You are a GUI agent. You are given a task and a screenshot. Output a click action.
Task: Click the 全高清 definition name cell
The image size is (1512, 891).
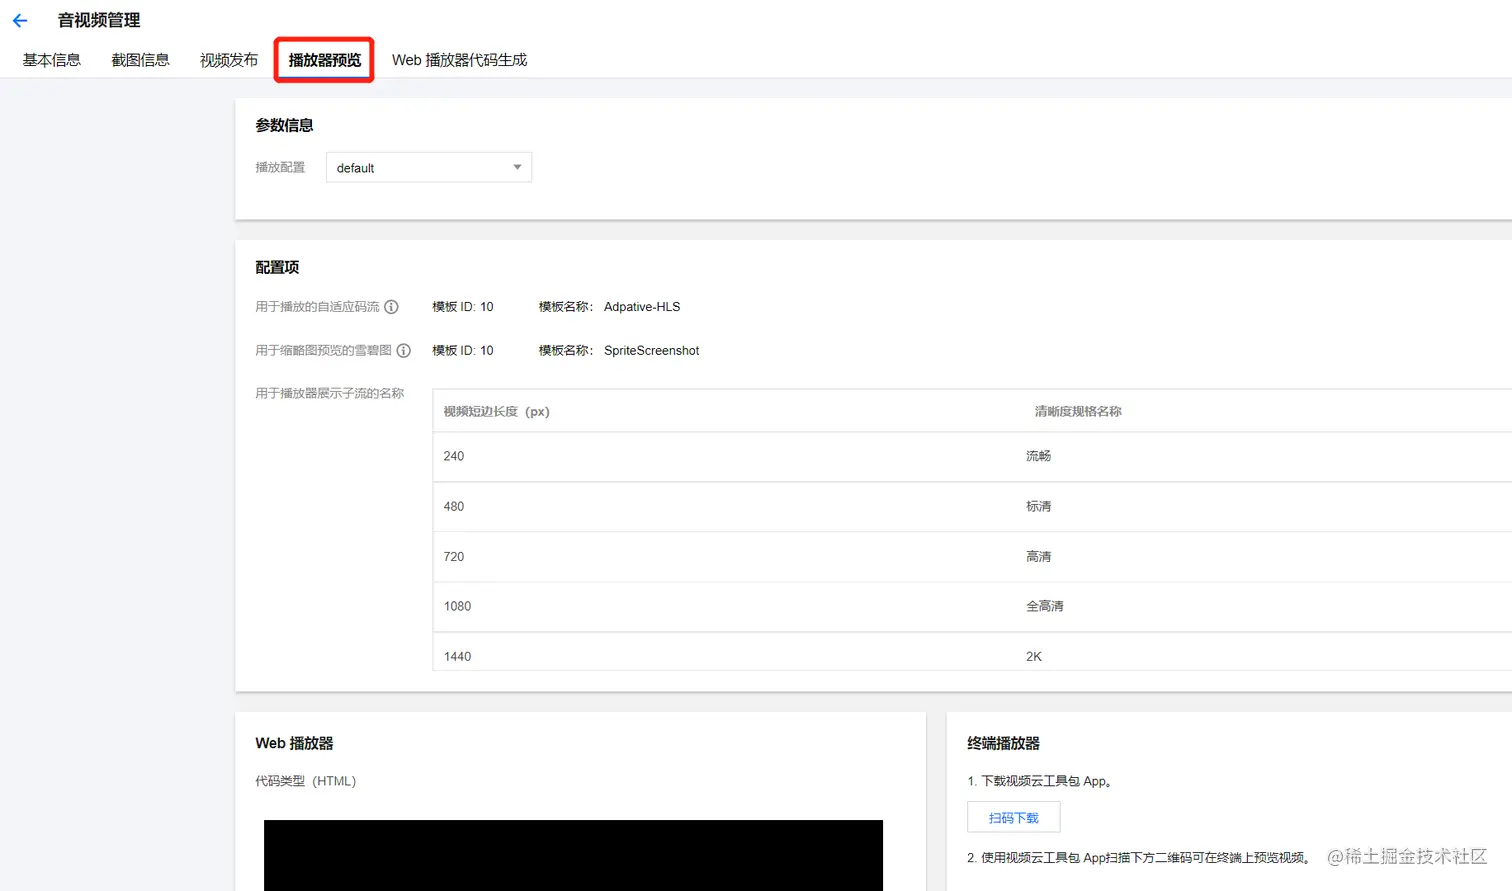pos(1045,606)
